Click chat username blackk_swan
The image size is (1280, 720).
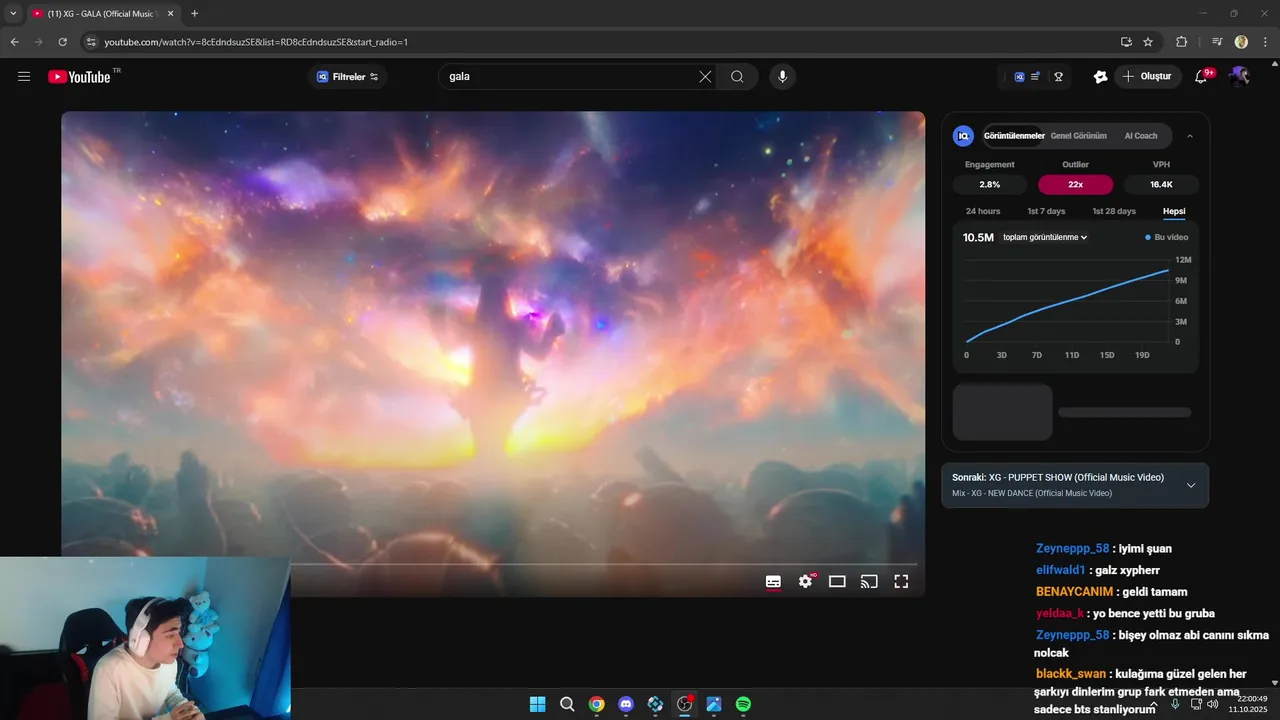(x=1071, y=674)
